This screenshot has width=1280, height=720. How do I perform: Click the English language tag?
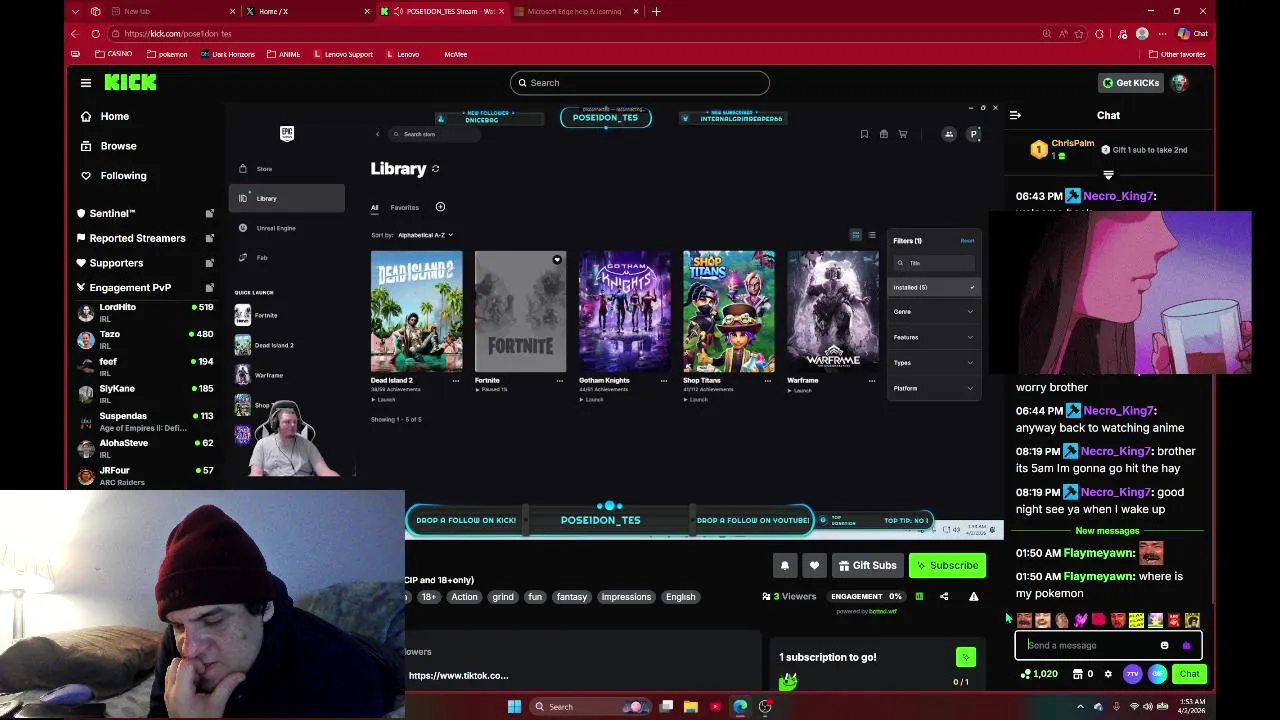pos(680,597)
